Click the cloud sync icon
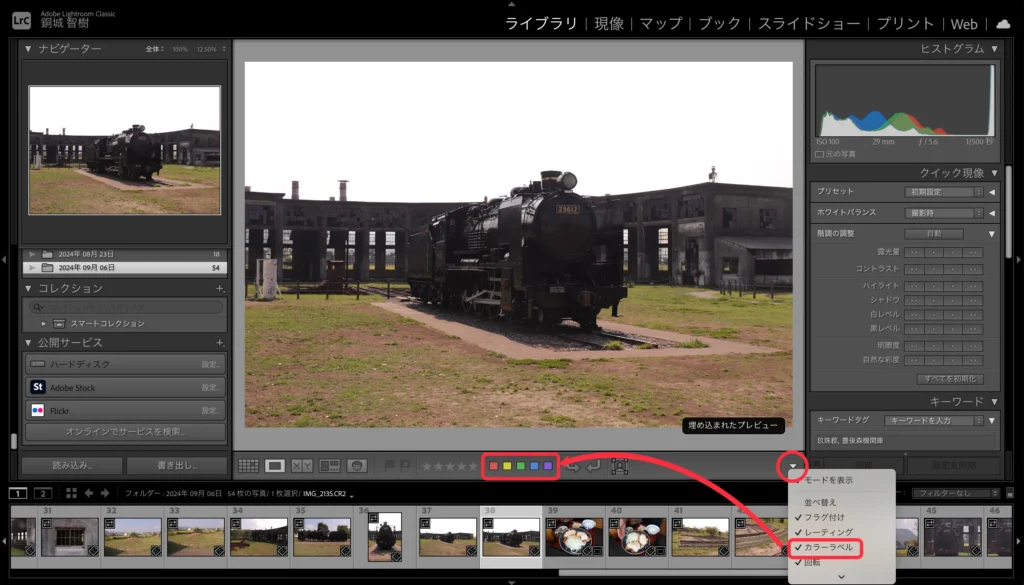The height and width of the screenshot is (585, 1024). pyautogui.click(x=1003, y=24)
